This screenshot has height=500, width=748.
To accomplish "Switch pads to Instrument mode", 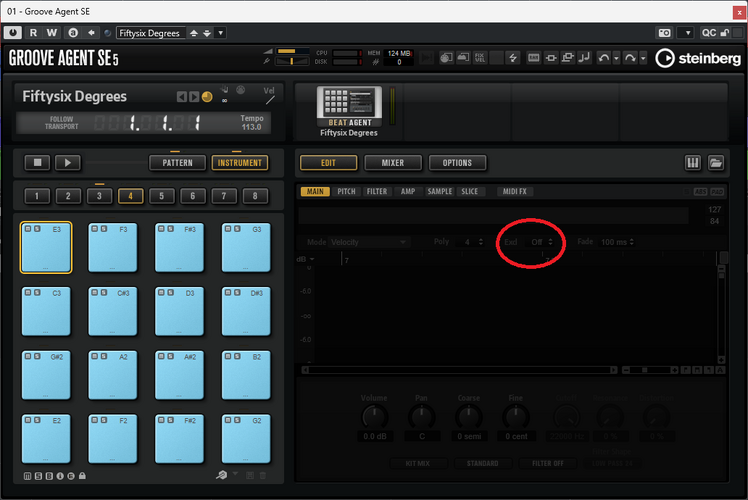I will tap(240, 163).
